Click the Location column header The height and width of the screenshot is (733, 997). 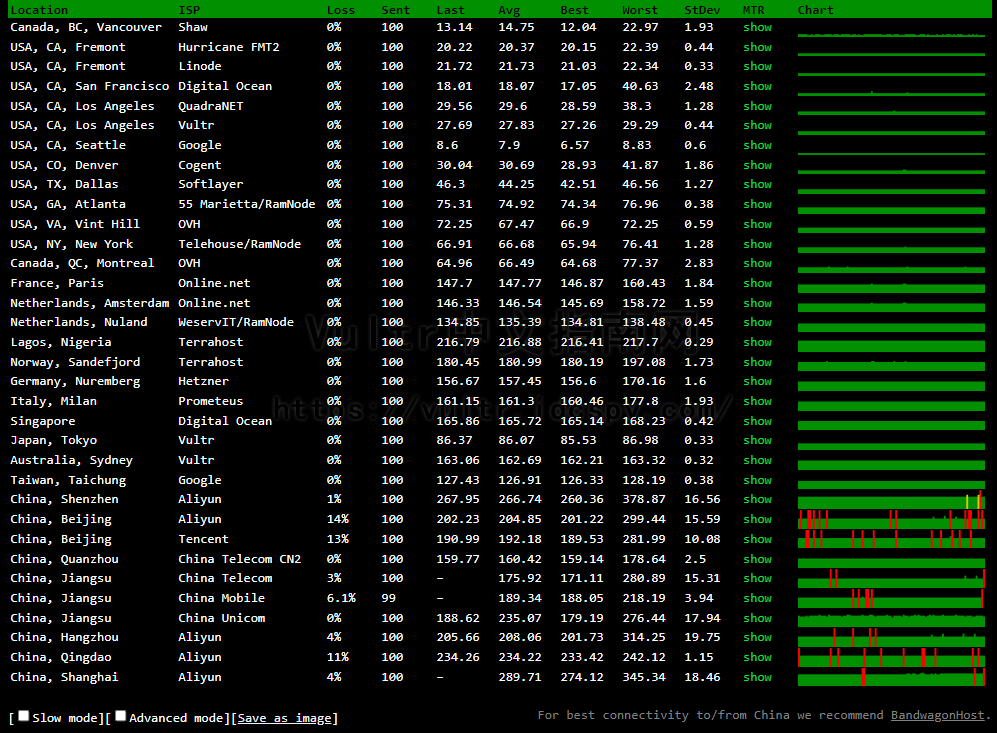(39, 10)
